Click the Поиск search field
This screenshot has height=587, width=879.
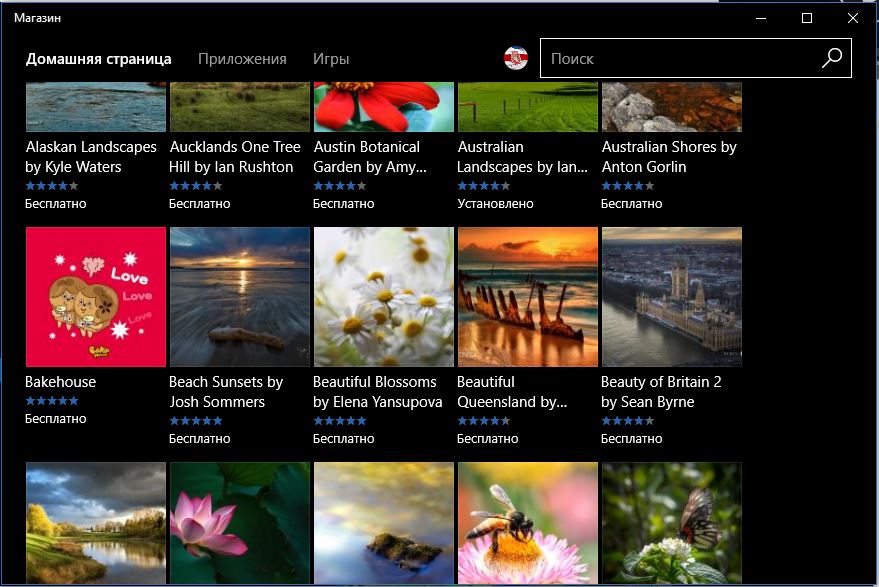[x=696, y=58]
